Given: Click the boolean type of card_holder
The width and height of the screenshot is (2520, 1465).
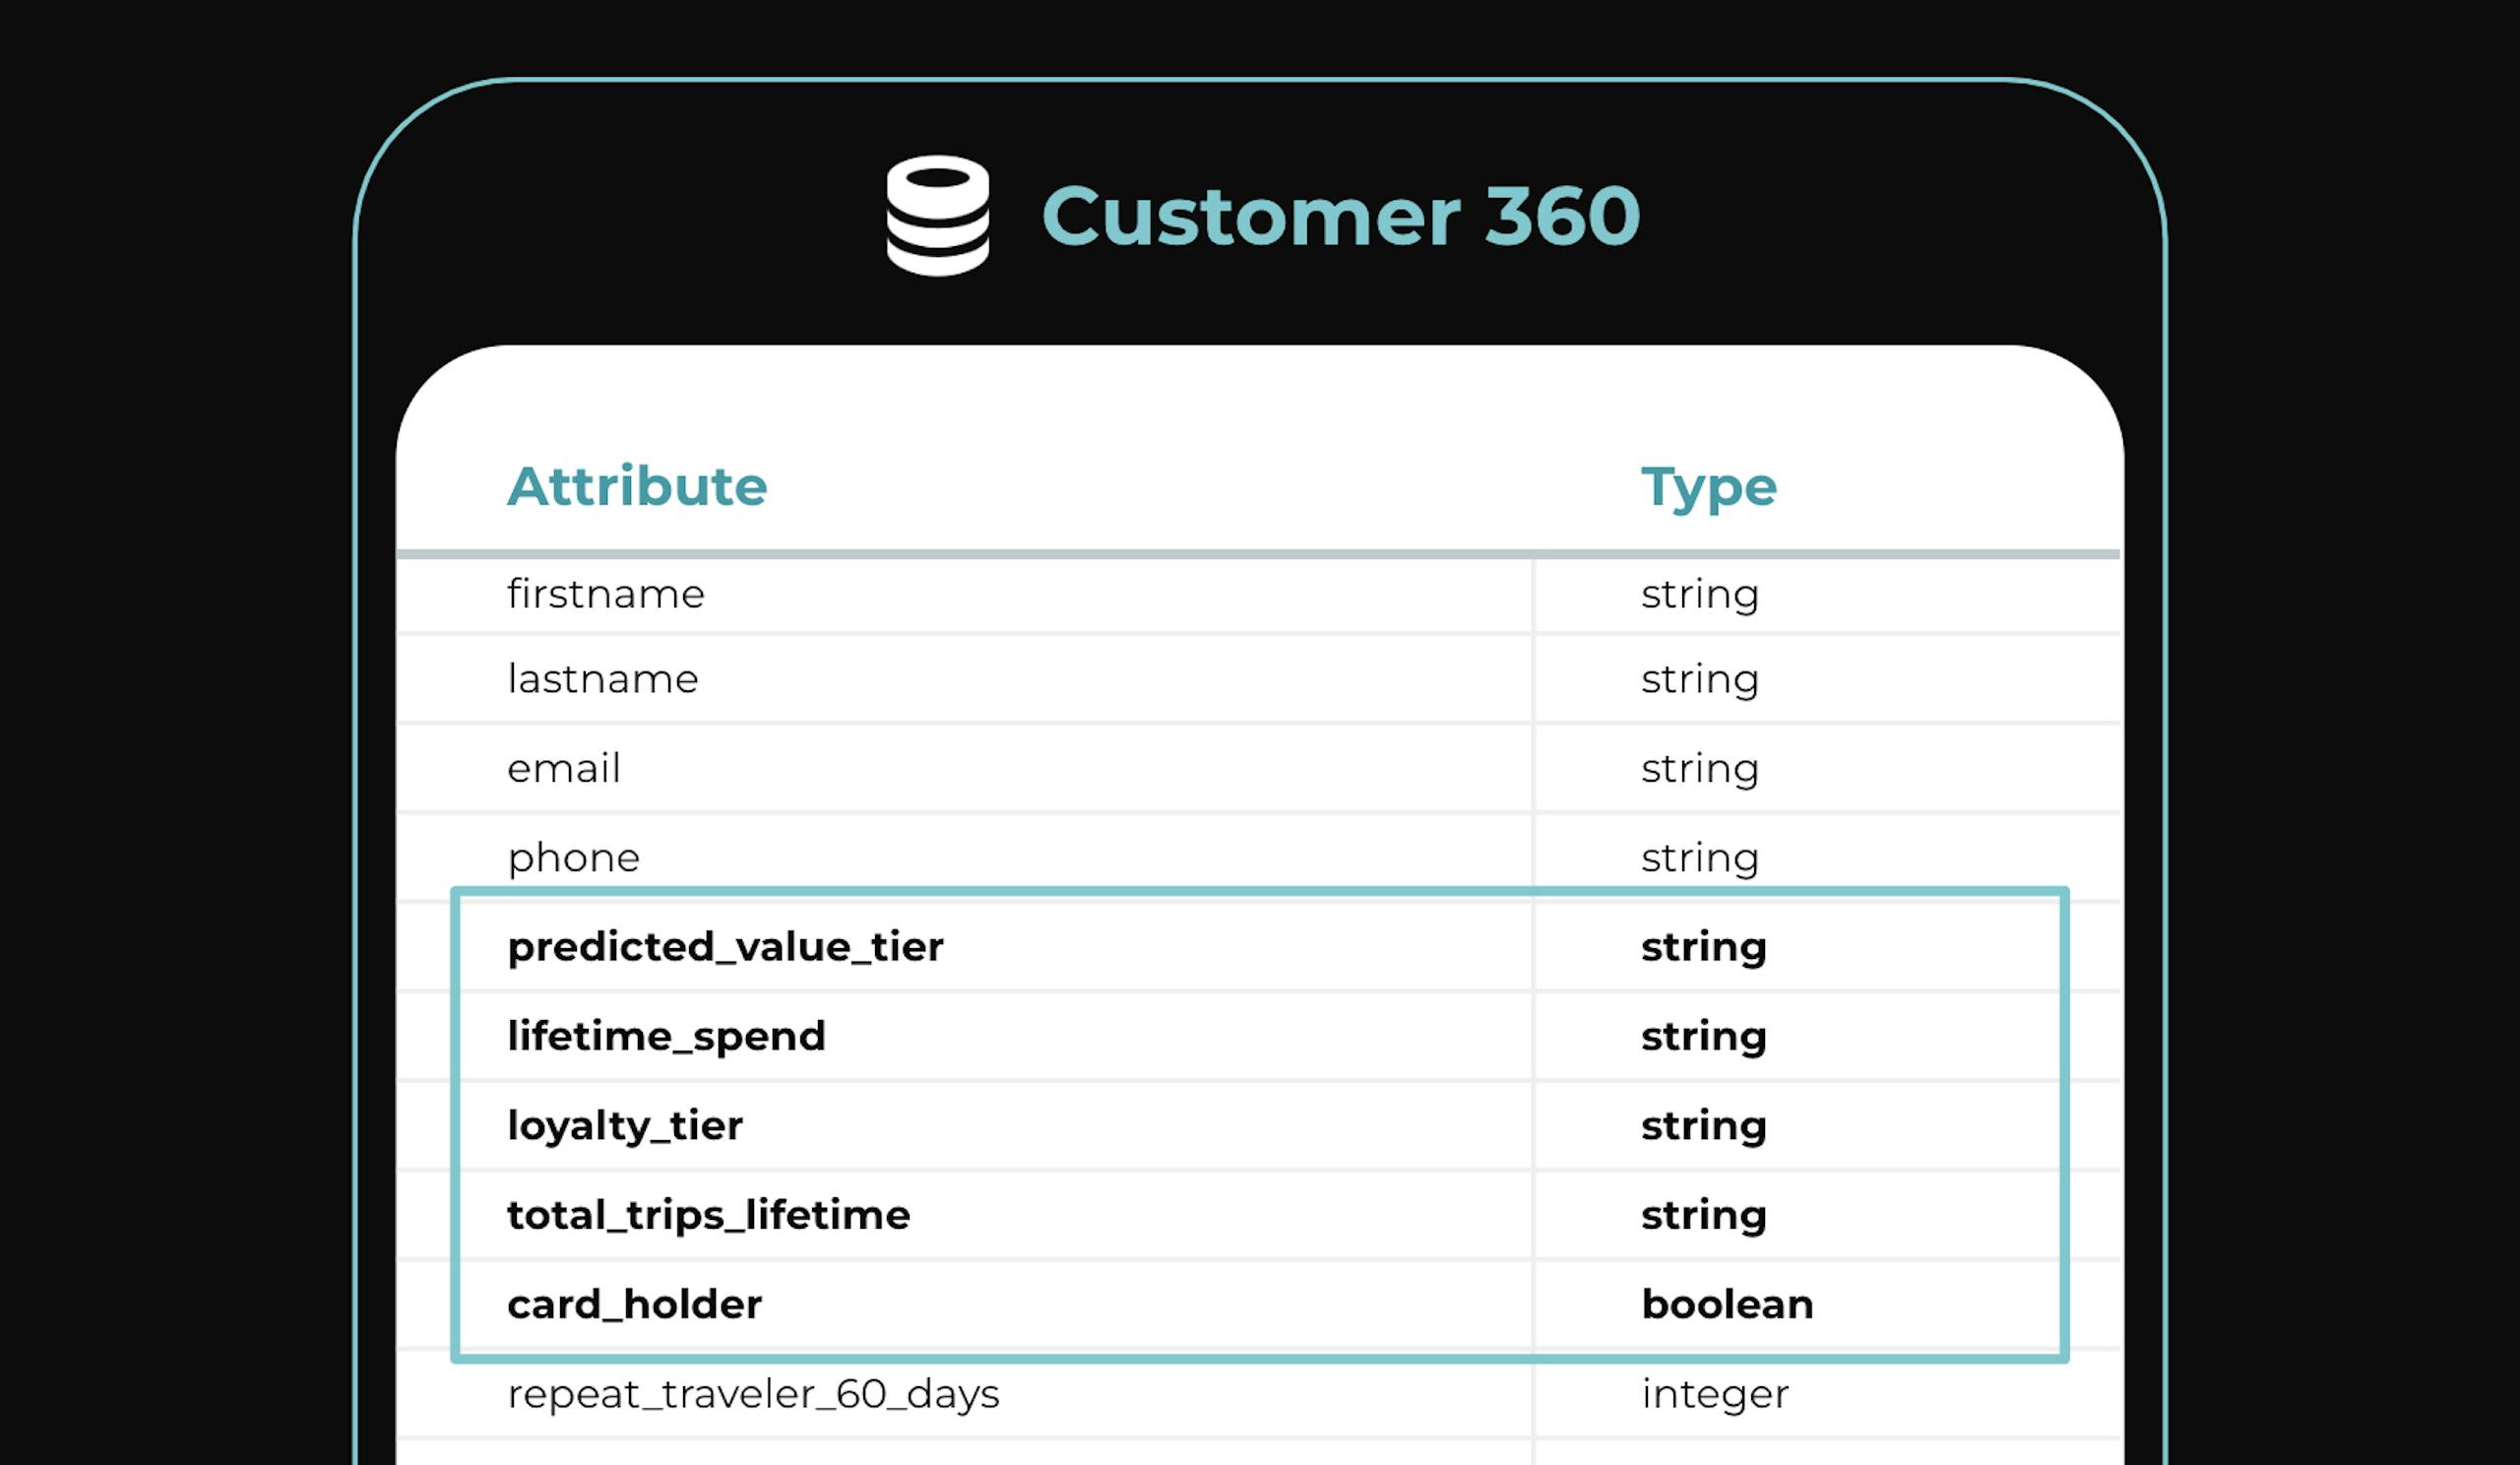Looking at the screenshot, I should point(1727,1304).
